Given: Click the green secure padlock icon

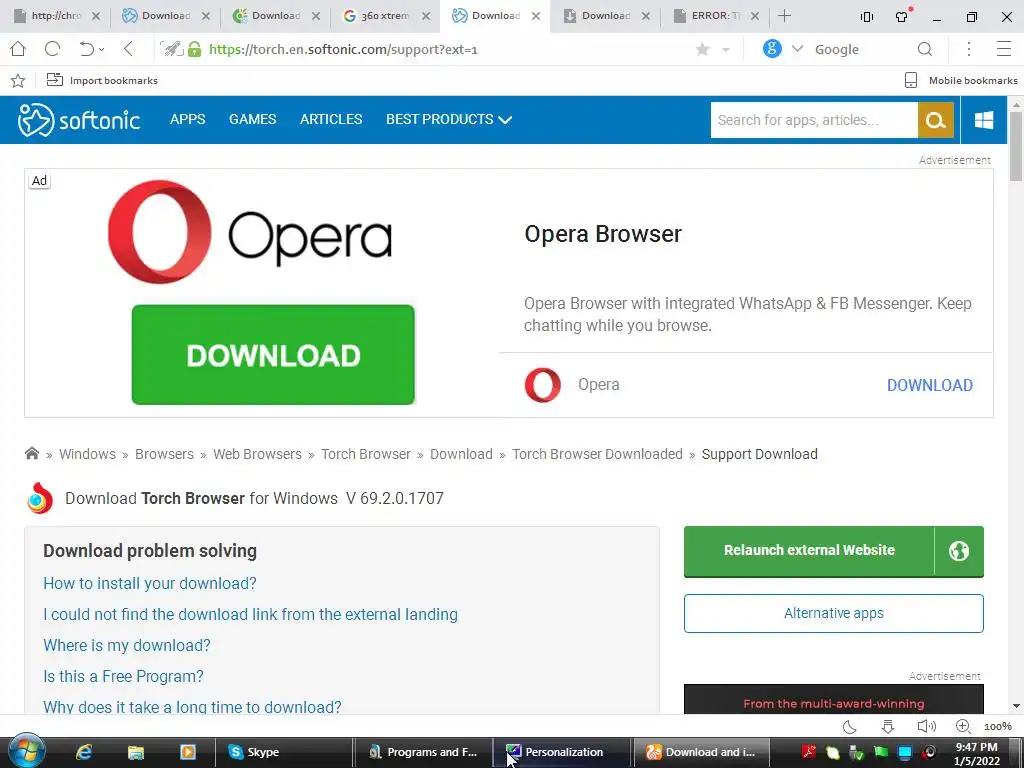Looking at the screenshot, I should pyautogui.click(x=195, y=49).
